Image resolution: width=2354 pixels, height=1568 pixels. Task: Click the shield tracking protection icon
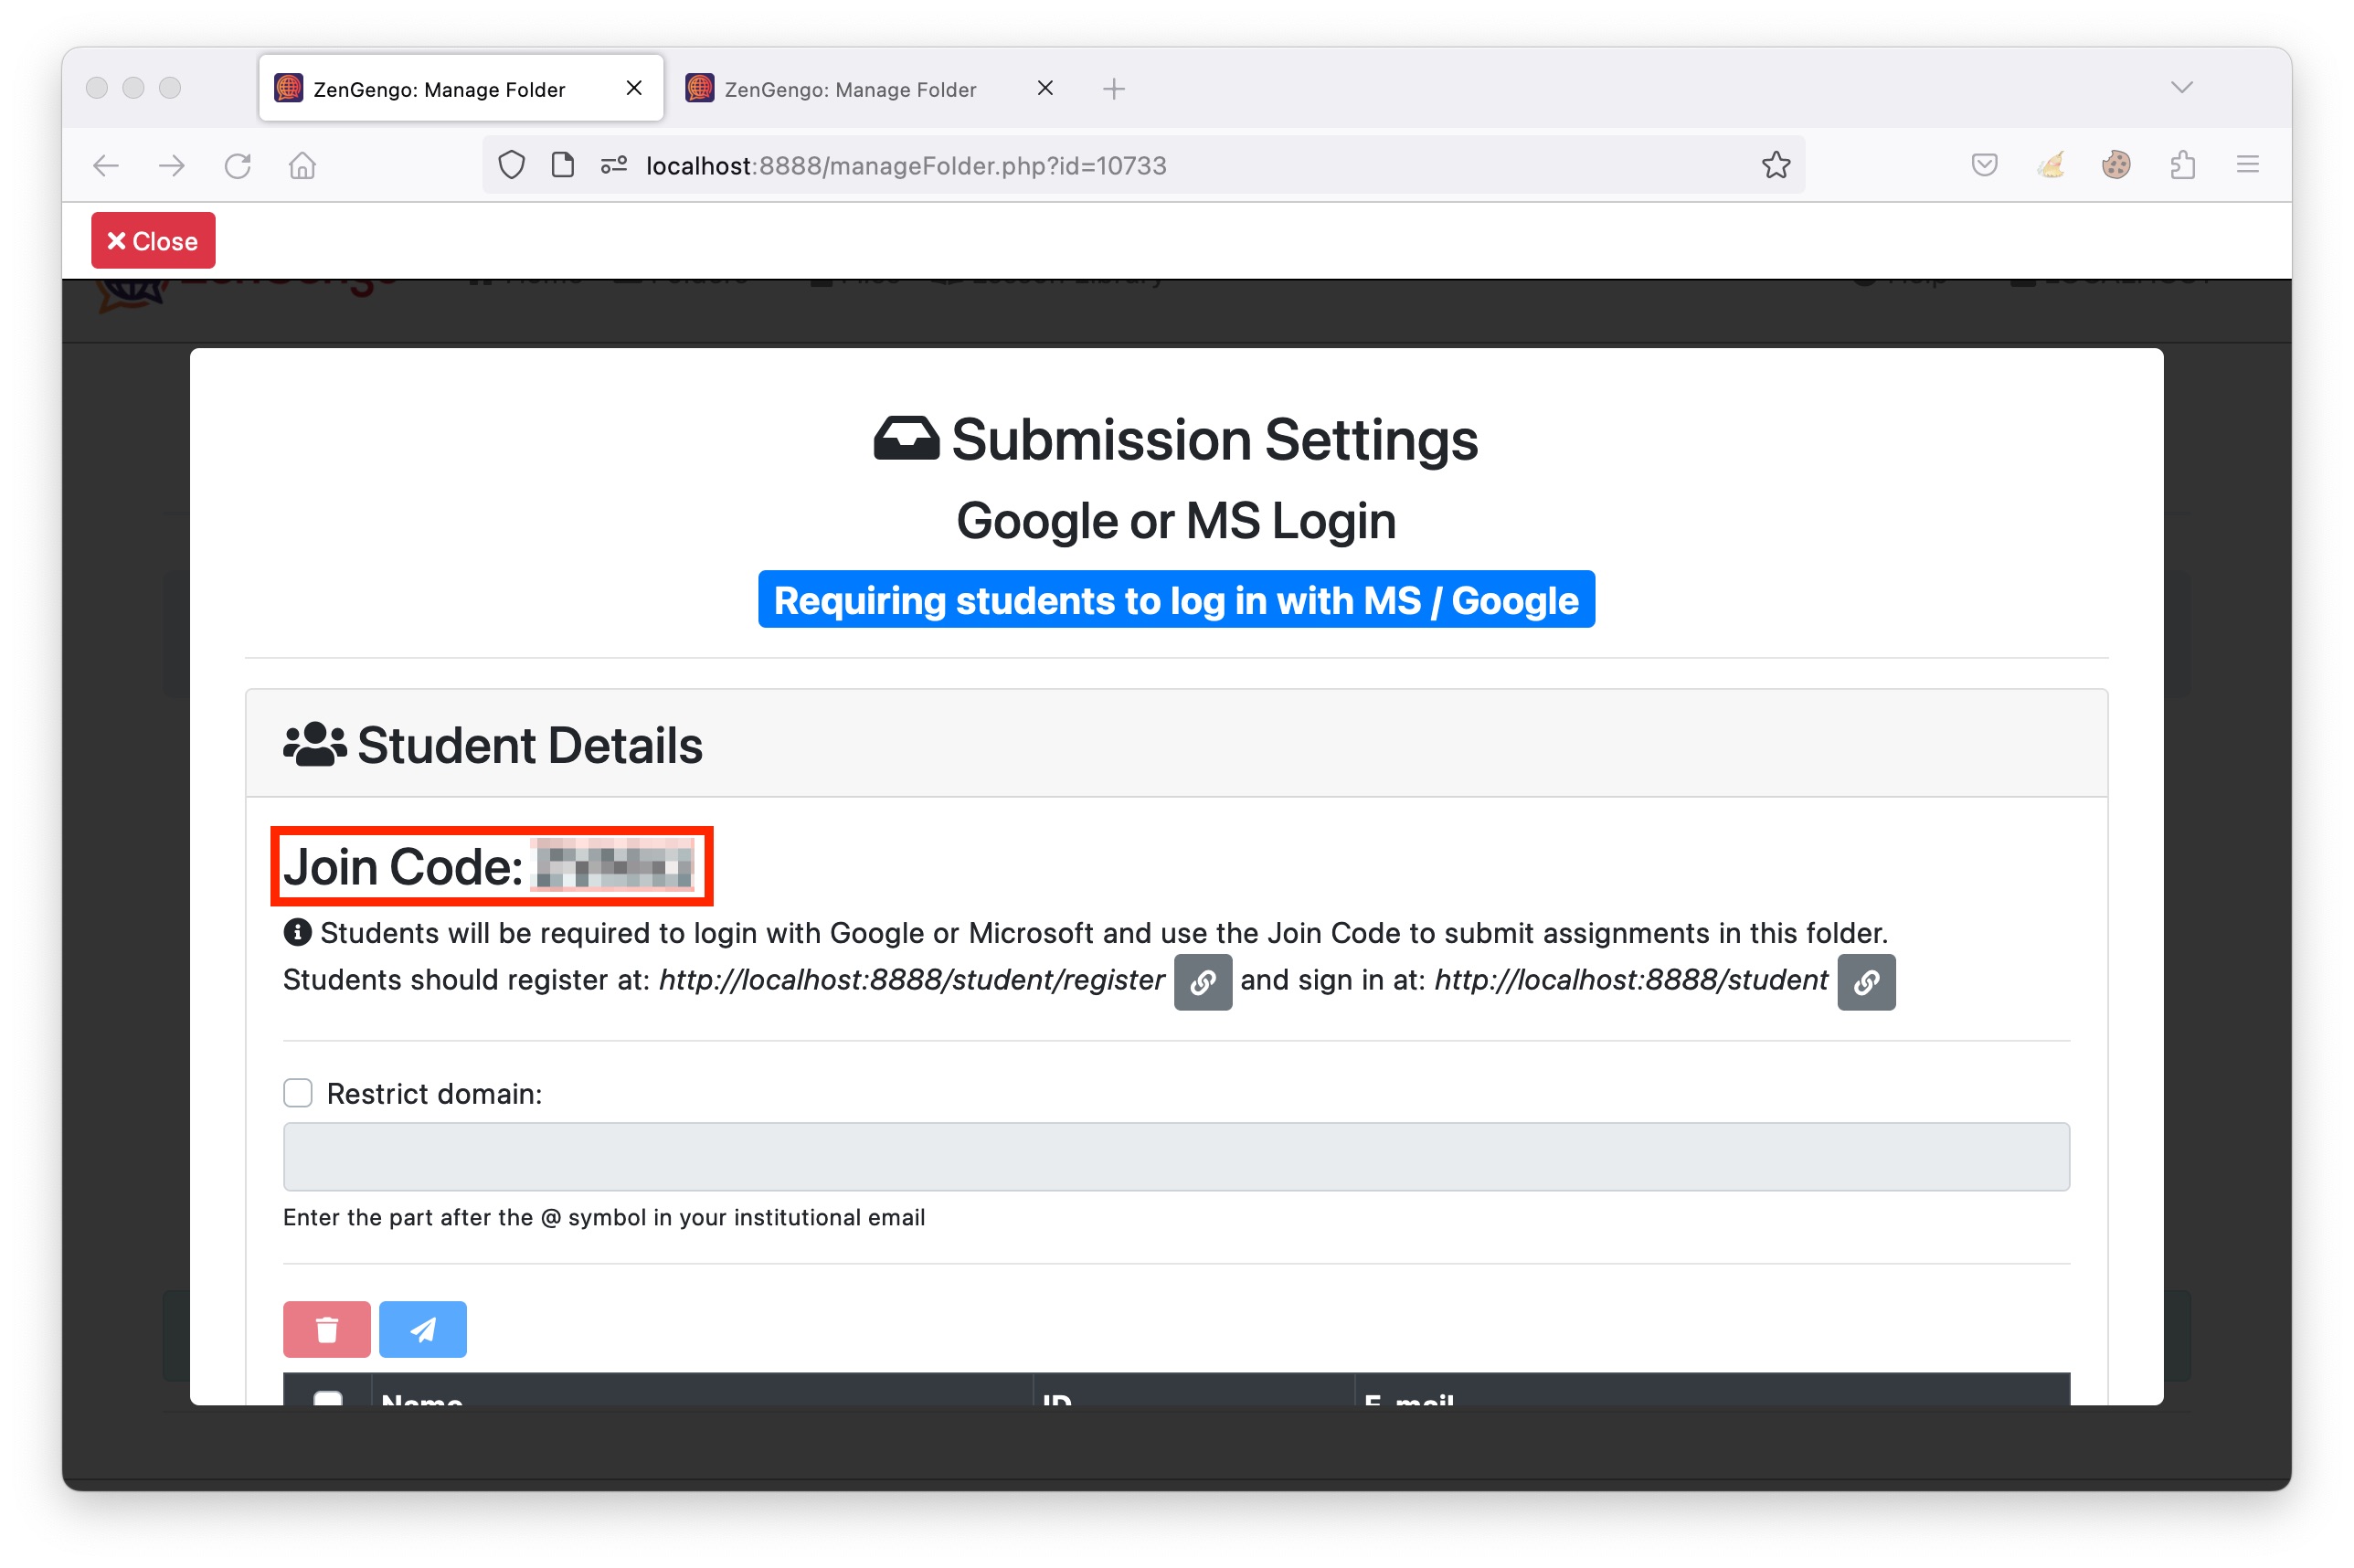[x=511, y=165]
